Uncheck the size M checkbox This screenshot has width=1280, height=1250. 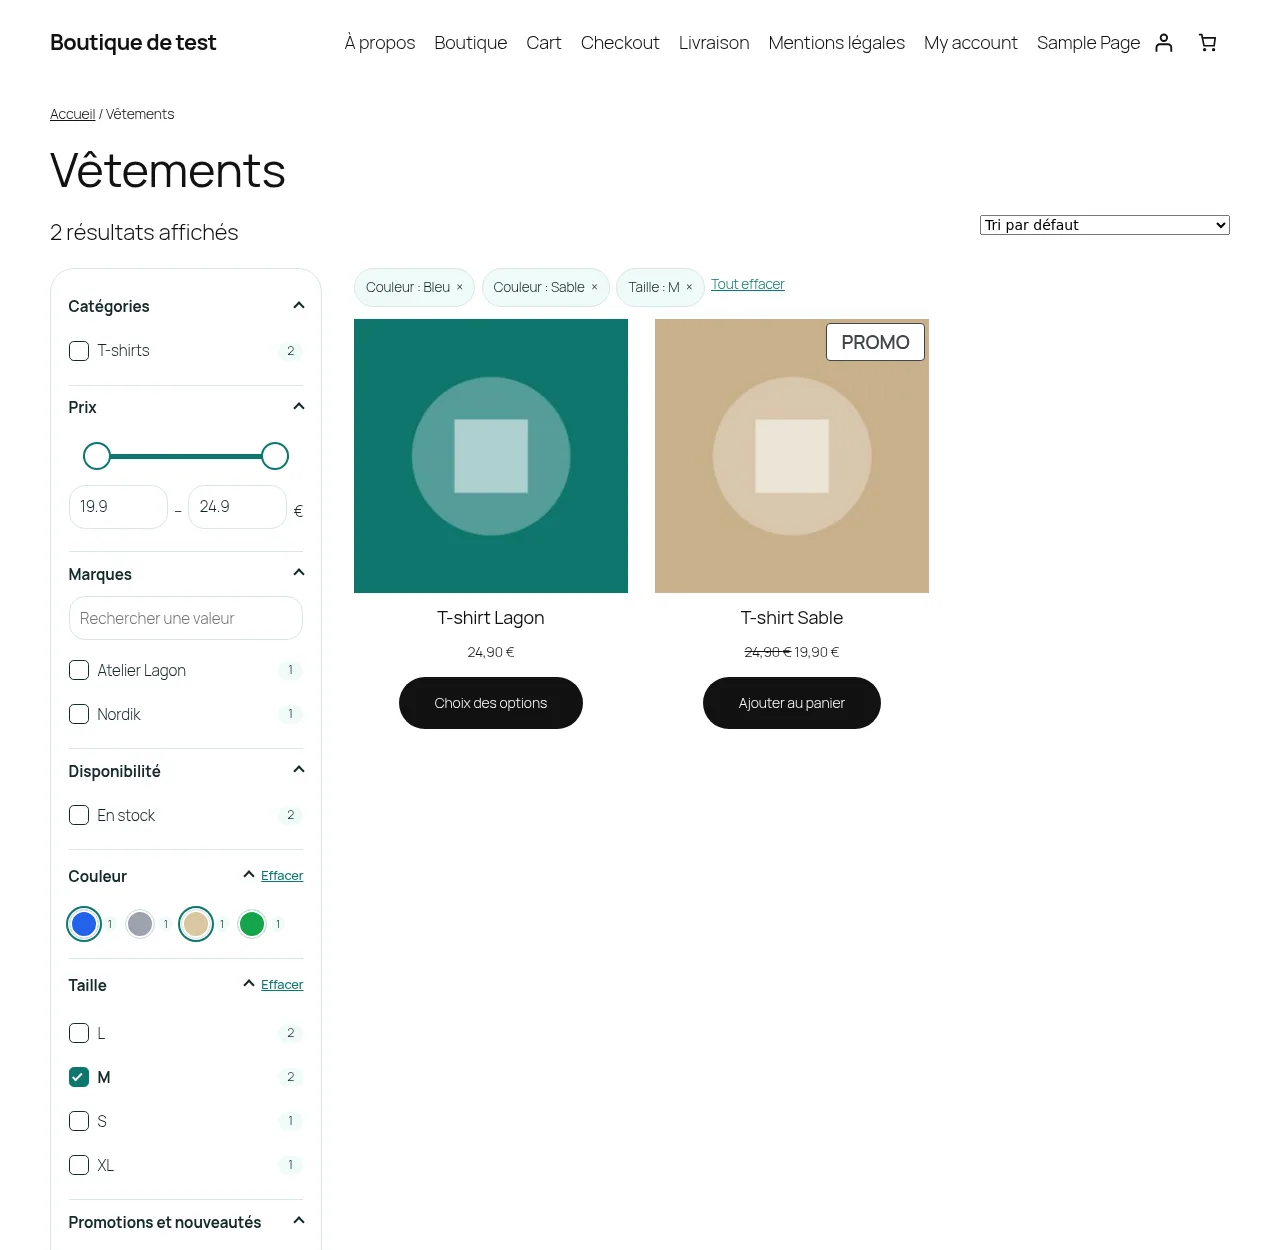coord(79,1077)
